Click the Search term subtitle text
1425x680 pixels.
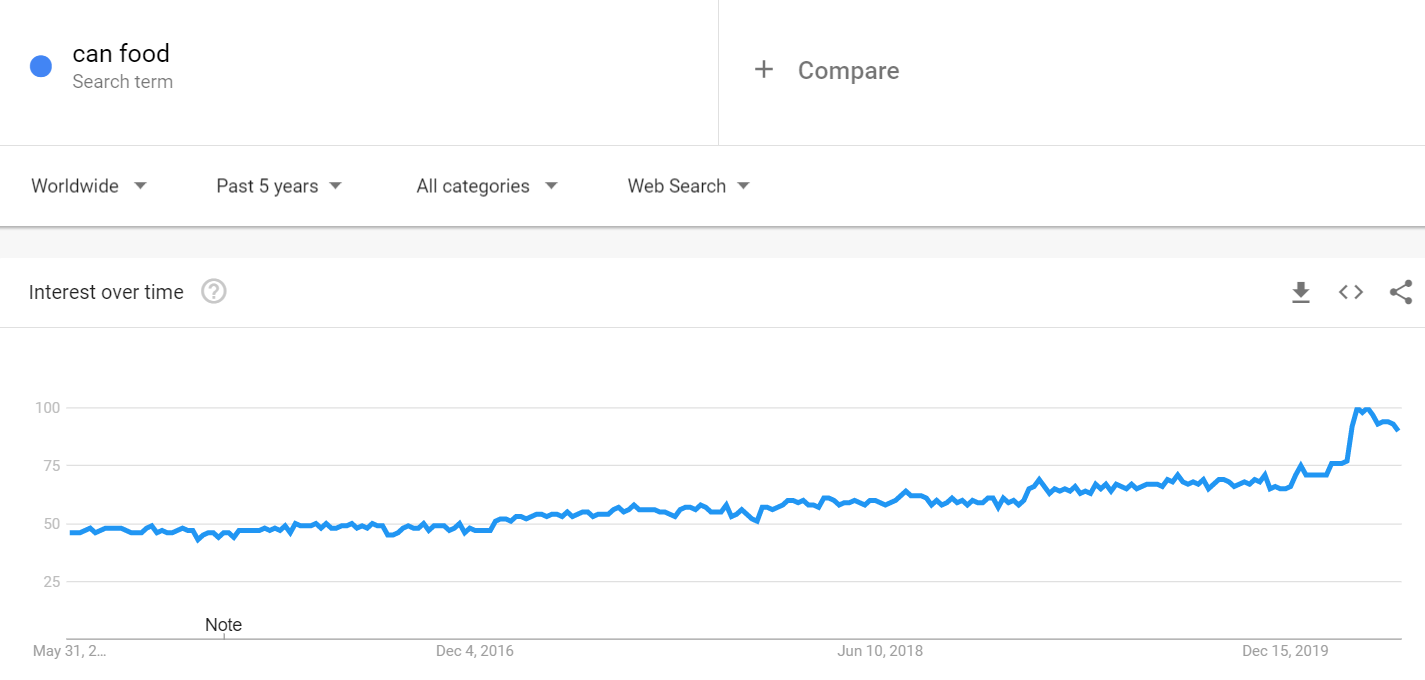[122, 82]
